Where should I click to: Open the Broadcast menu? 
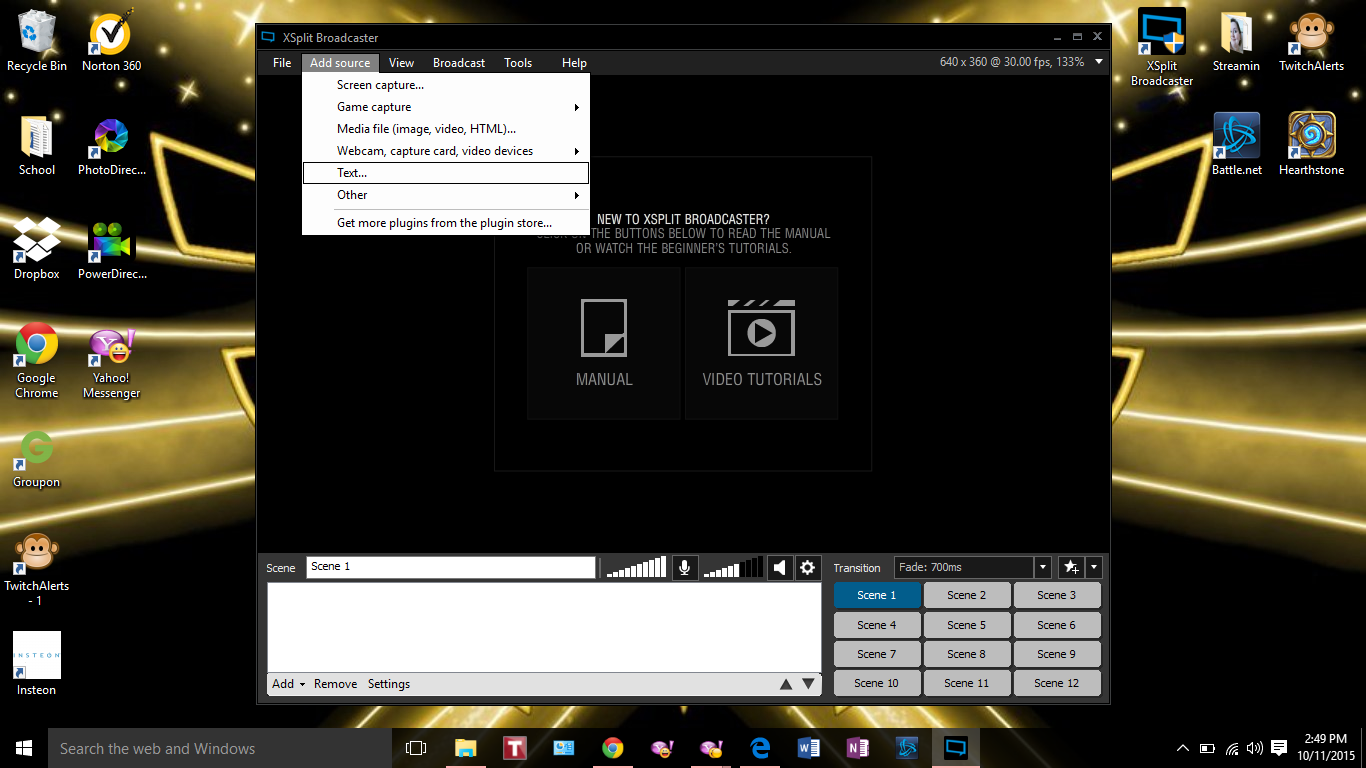[x=458, y=62]
